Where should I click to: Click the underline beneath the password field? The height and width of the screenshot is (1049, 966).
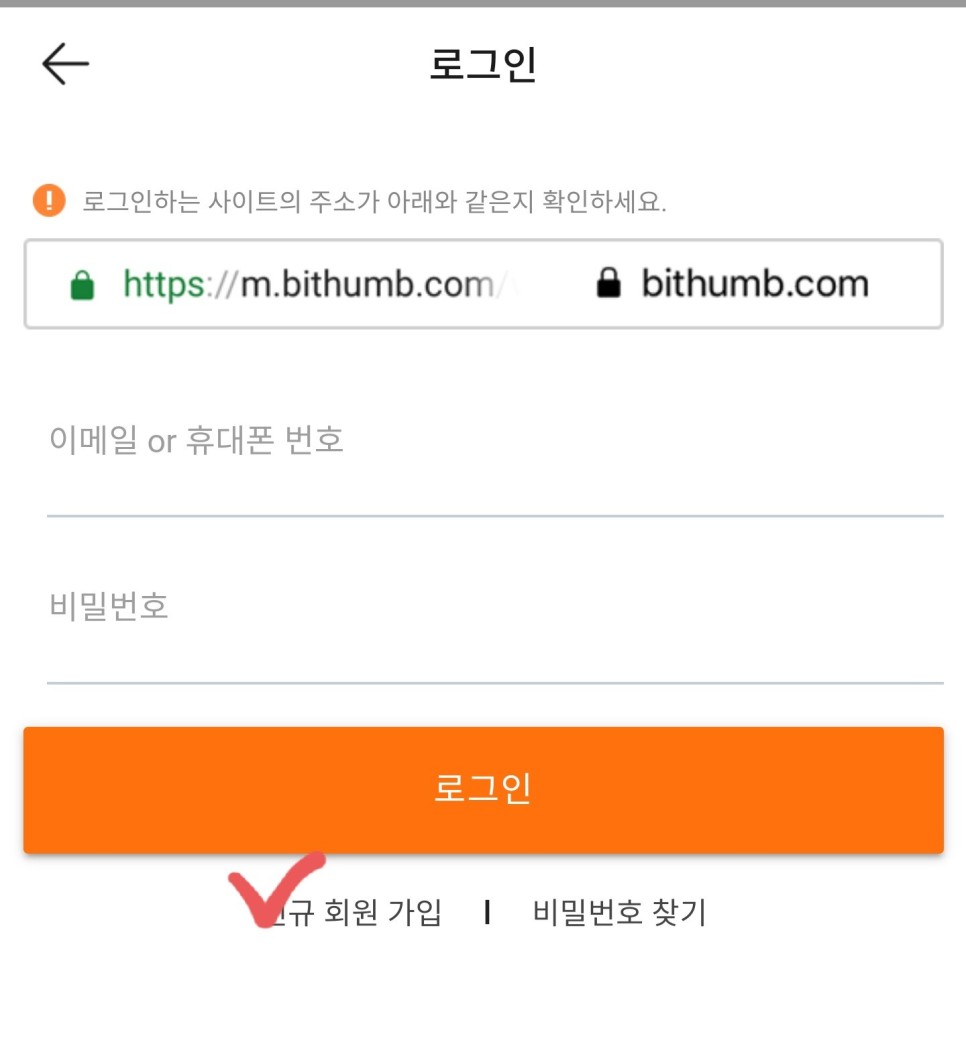tap(495, 683)
